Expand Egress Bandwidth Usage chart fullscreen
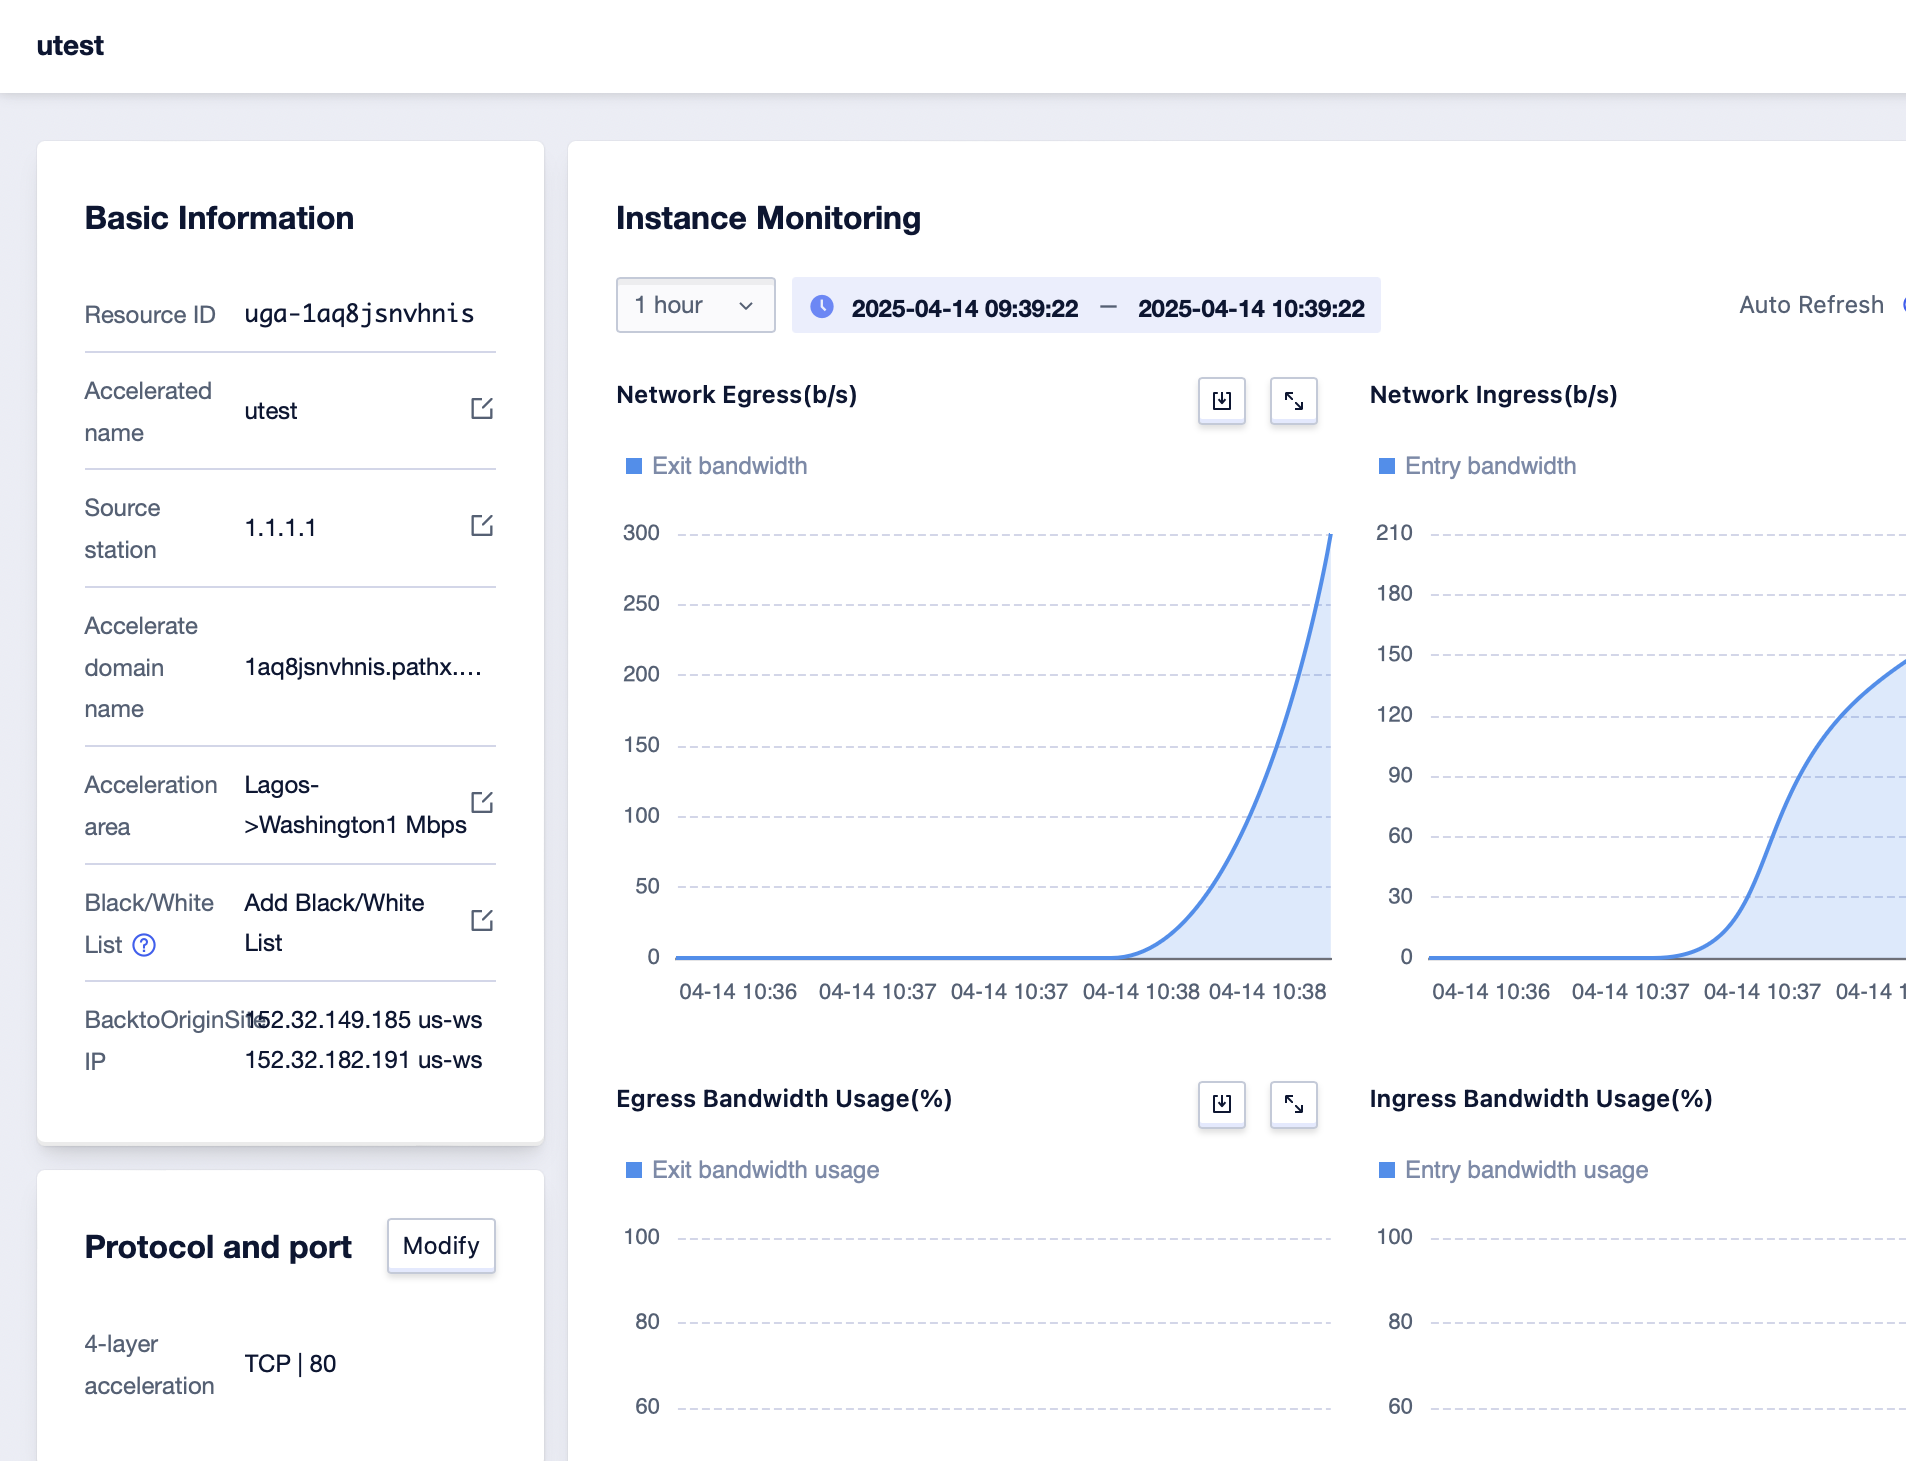 1294,1104
